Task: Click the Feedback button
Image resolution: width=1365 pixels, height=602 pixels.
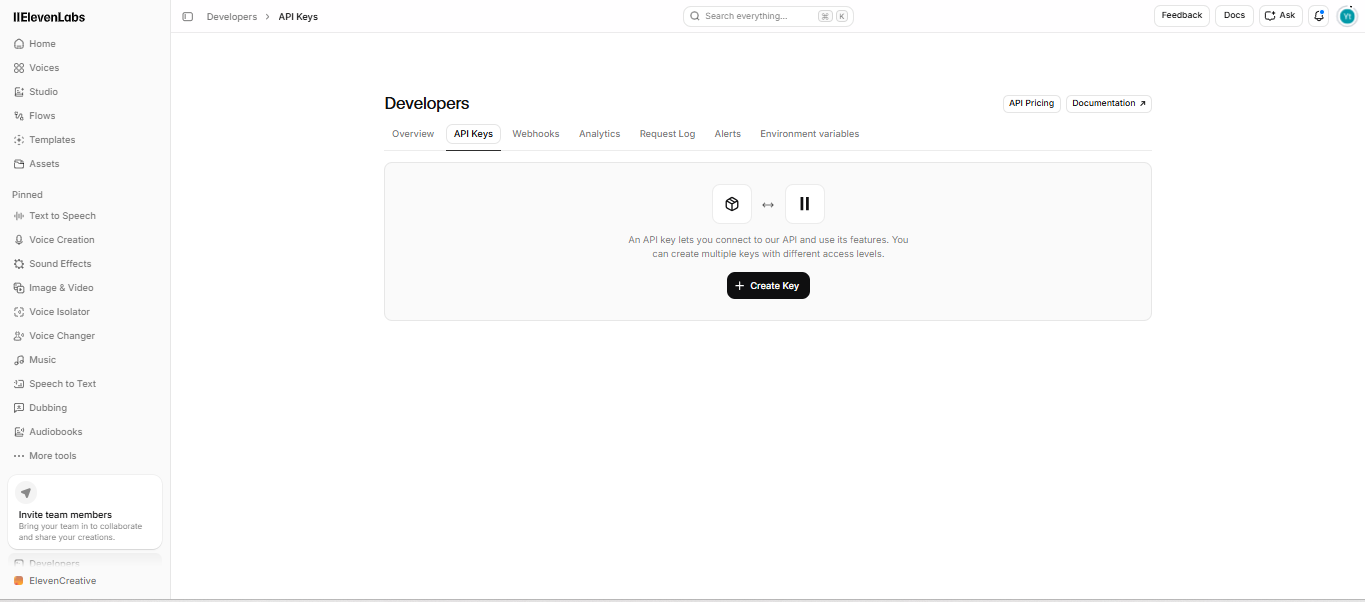Action: click(1182, 16)
